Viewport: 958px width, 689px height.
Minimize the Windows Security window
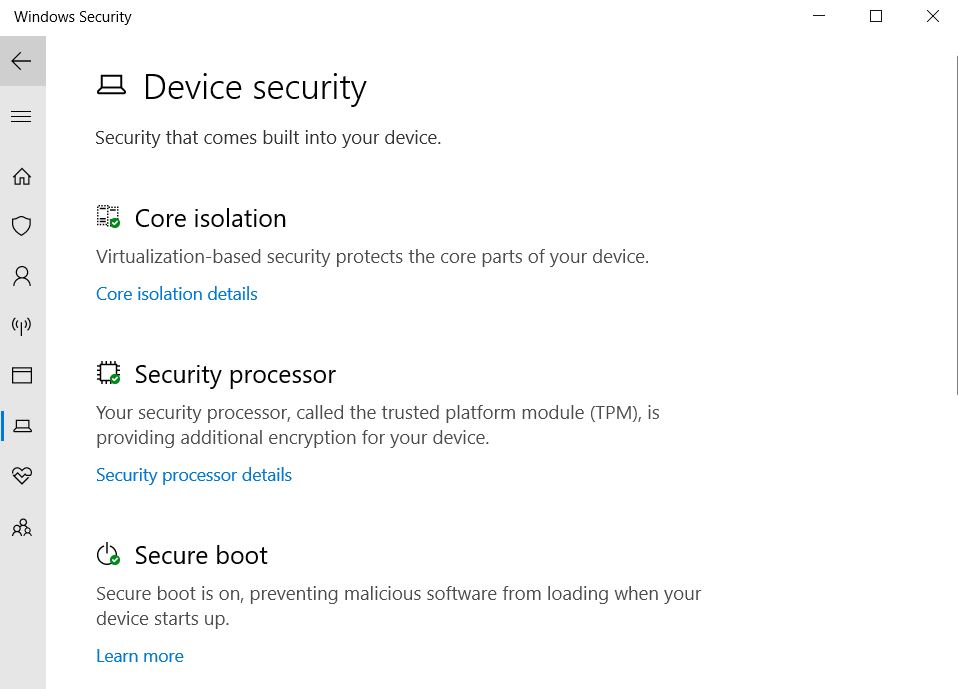tap(819, 16)
